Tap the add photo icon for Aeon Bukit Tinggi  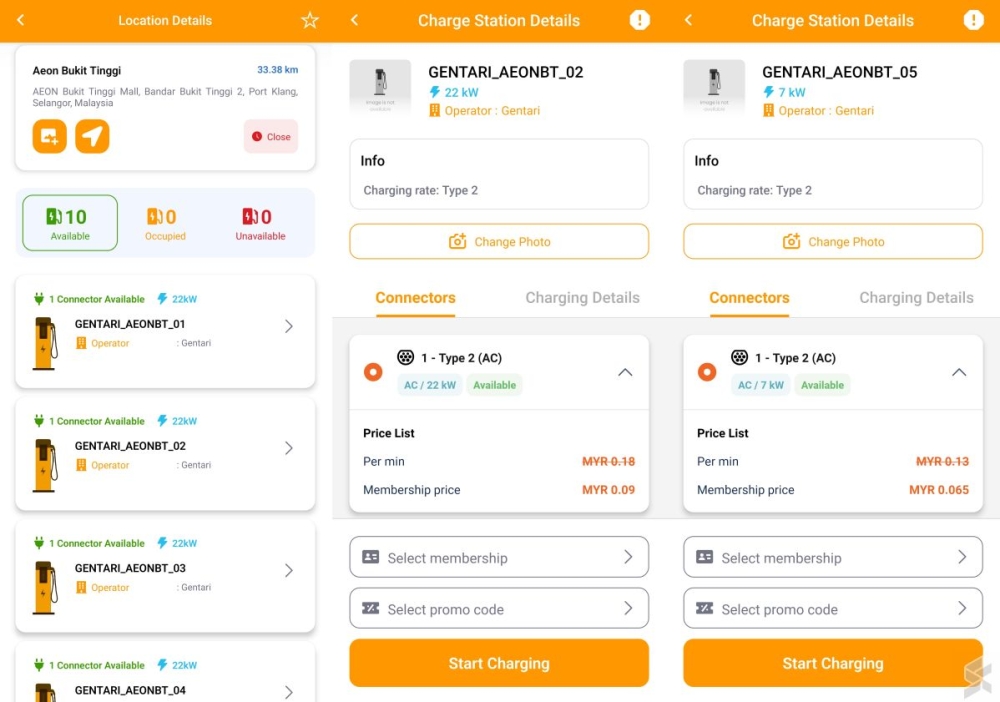[x=49, y=136]
